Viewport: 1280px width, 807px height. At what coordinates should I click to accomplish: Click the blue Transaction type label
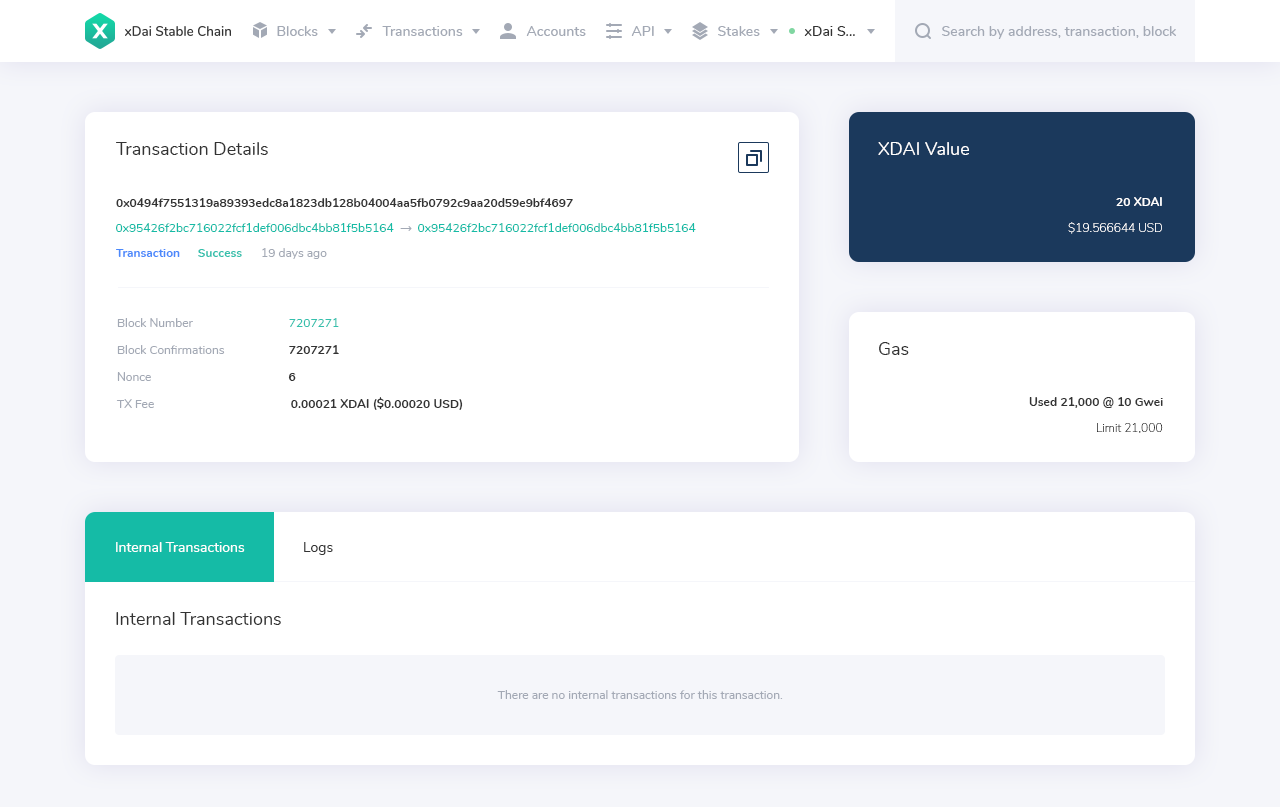tap(148, 253)
